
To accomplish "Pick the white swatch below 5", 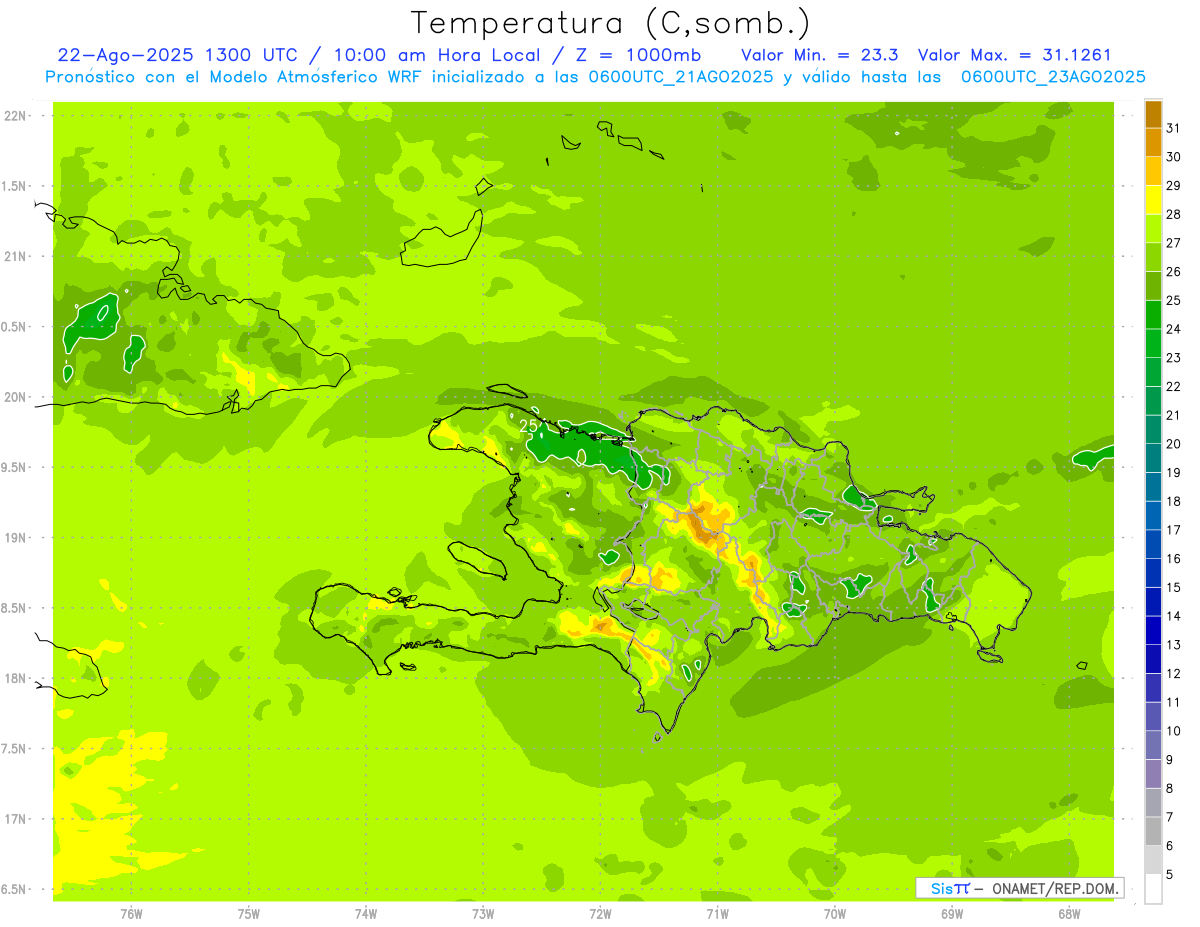I will point(1153,890).
